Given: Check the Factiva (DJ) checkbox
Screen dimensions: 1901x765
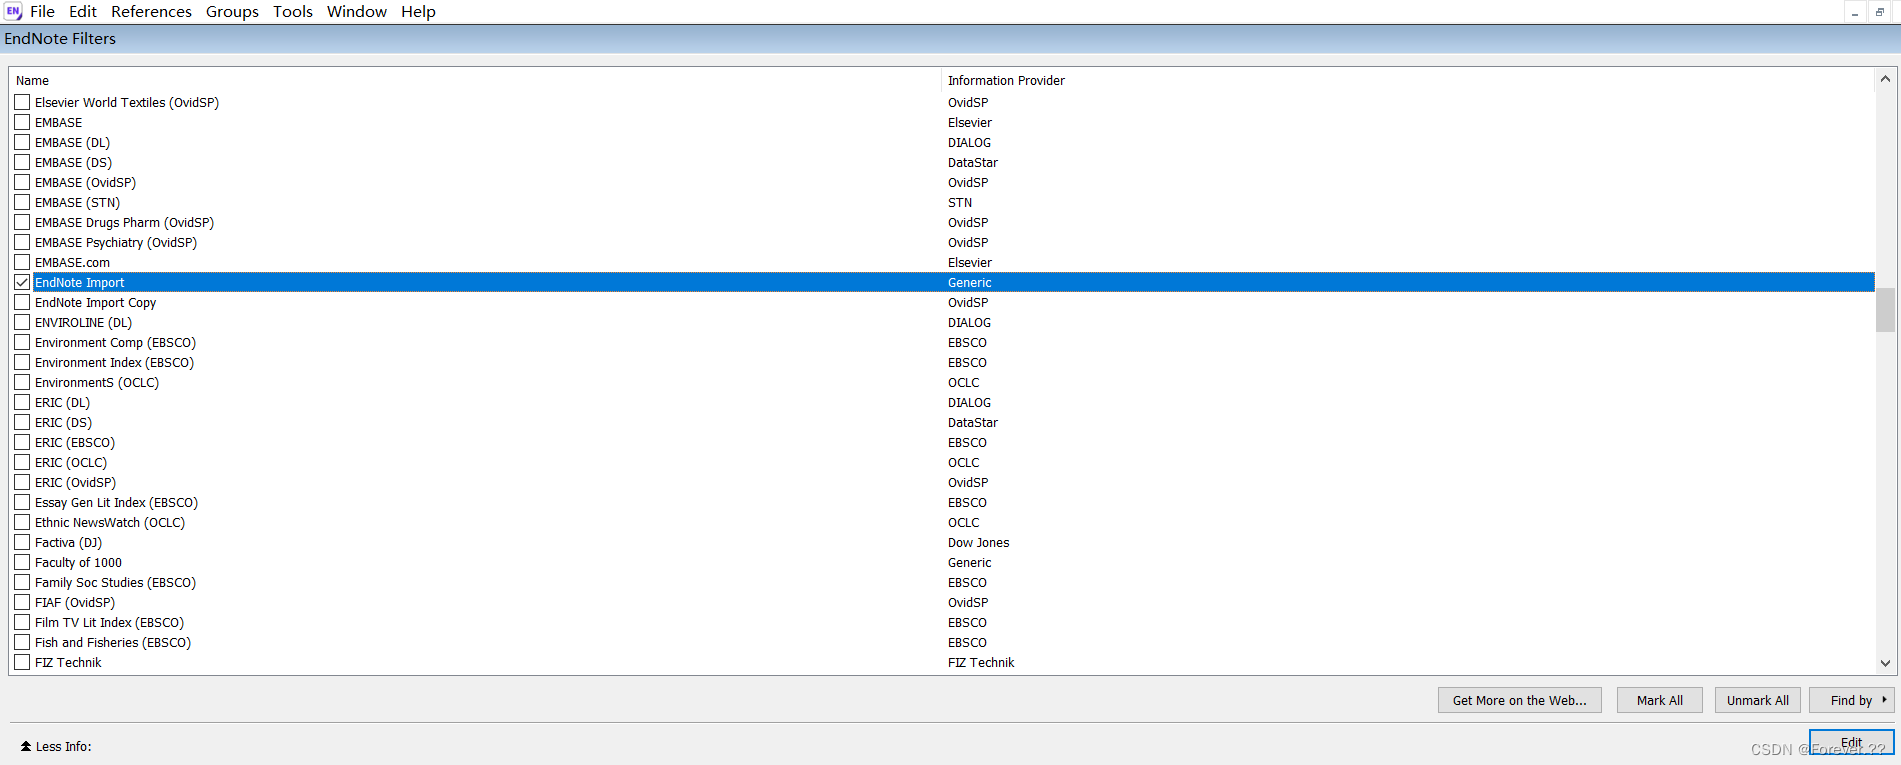Looking at the screenshot, I should pos(22,542).
